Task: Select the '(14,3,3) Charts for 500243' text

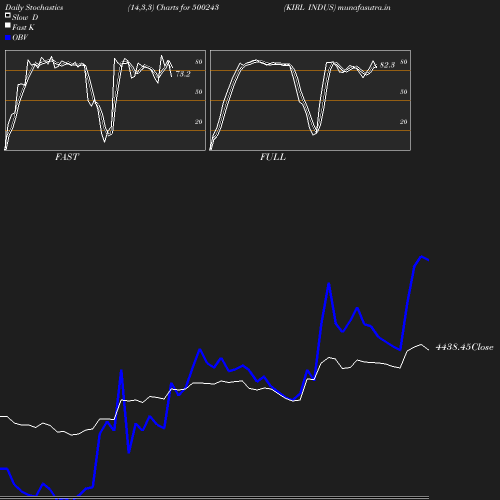Action: pyautogui.click(x=173, y=7)
